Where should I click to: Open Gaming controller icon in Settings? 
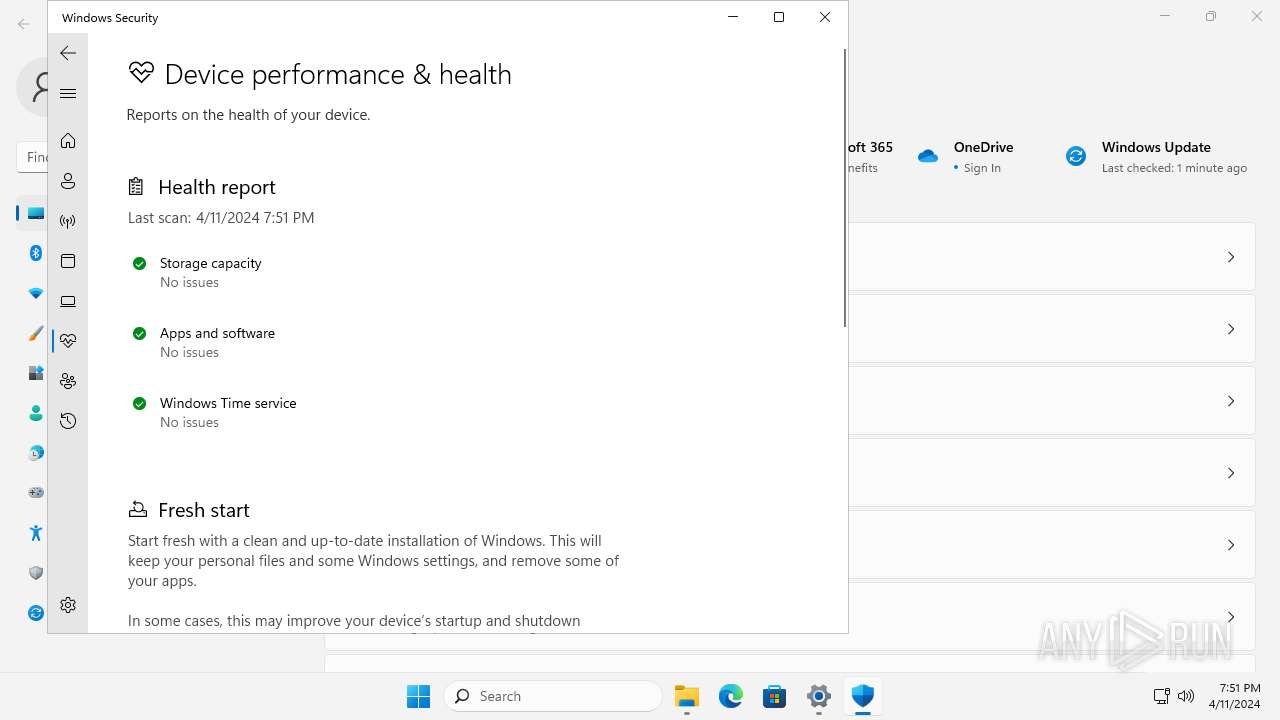36,493
